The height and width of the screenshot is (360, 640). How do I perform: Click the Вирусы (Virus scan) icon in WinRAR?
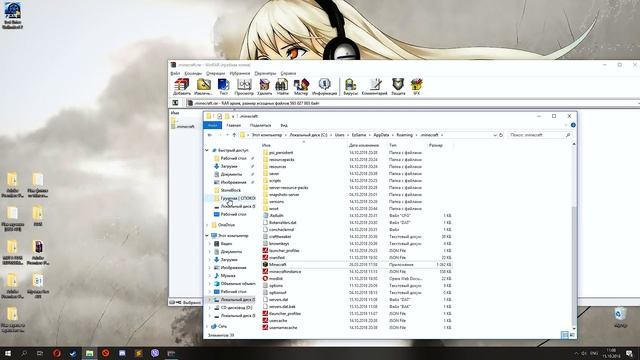350,87
